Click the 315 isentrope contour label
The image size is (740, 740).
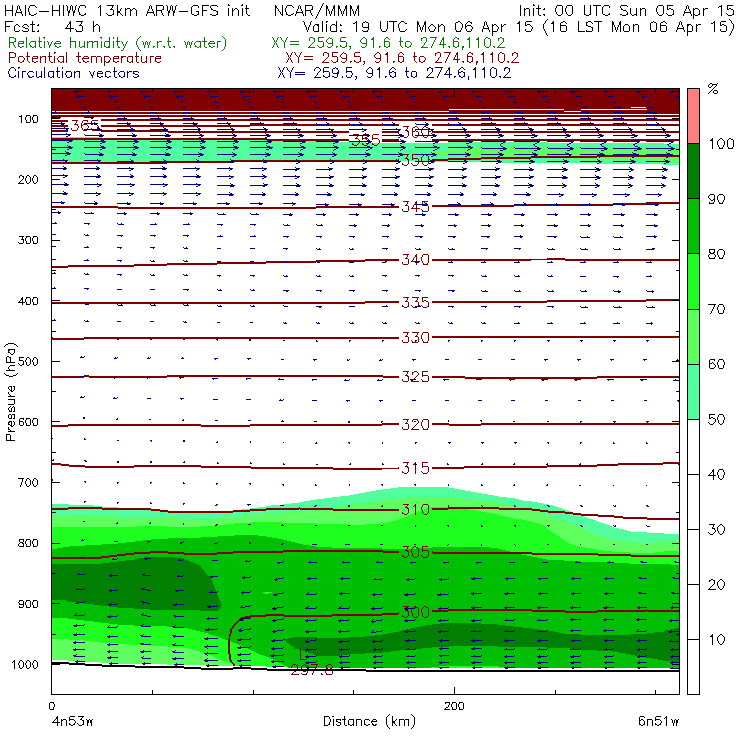pos(415,468)
